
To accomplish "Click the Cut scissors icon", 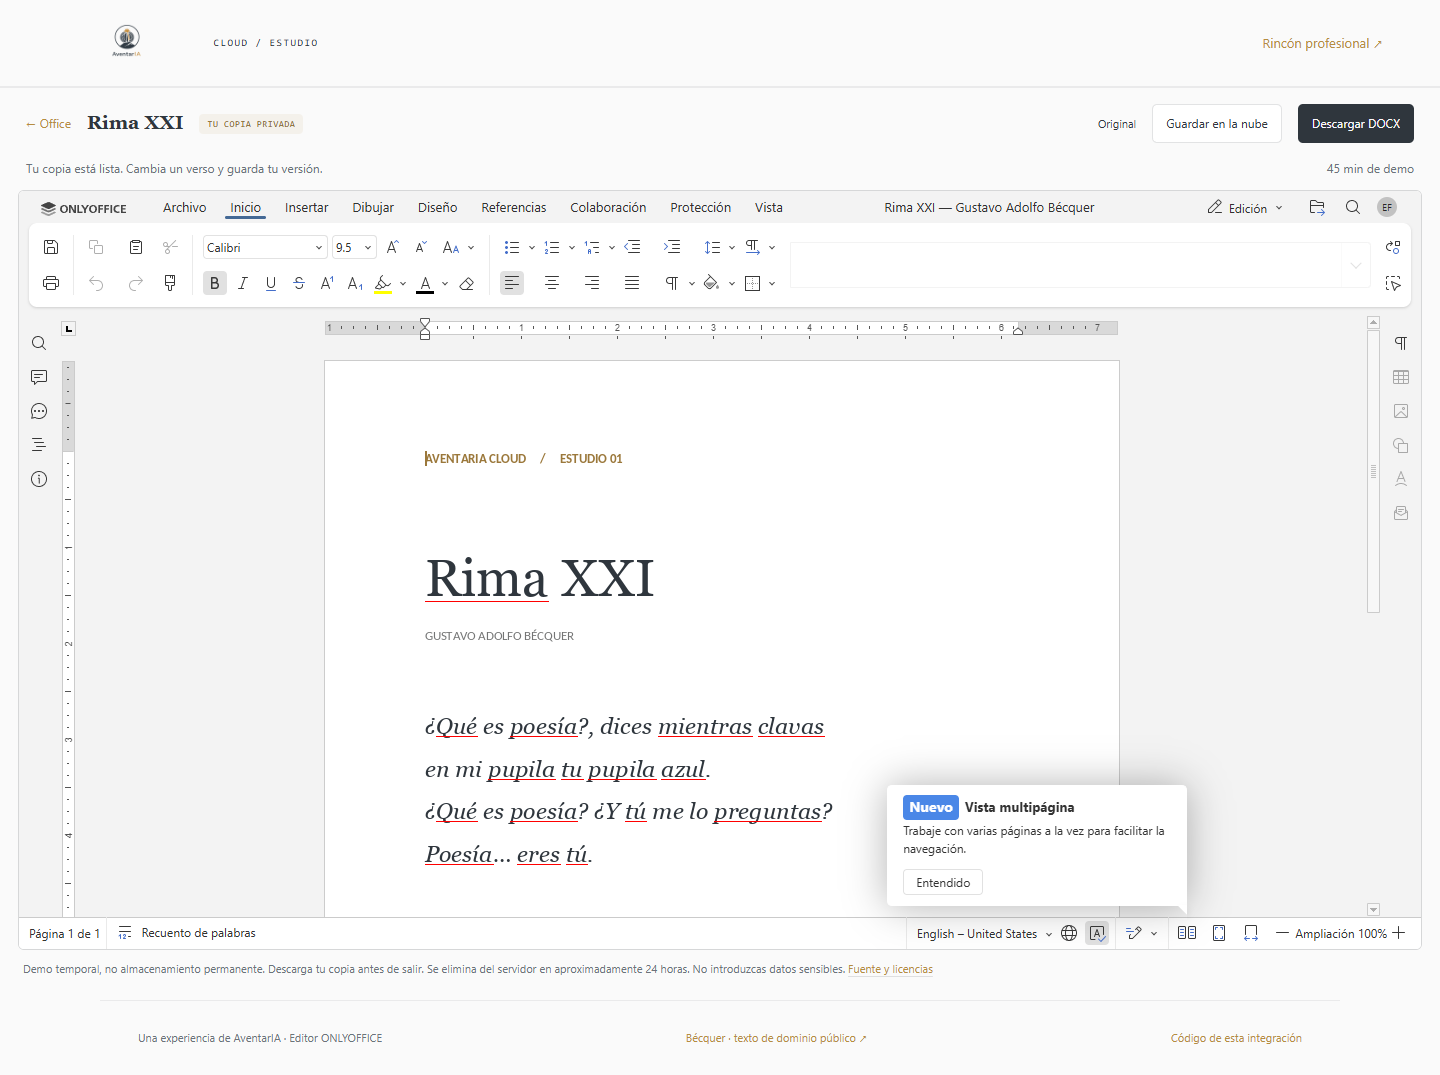I will (170, 247).
